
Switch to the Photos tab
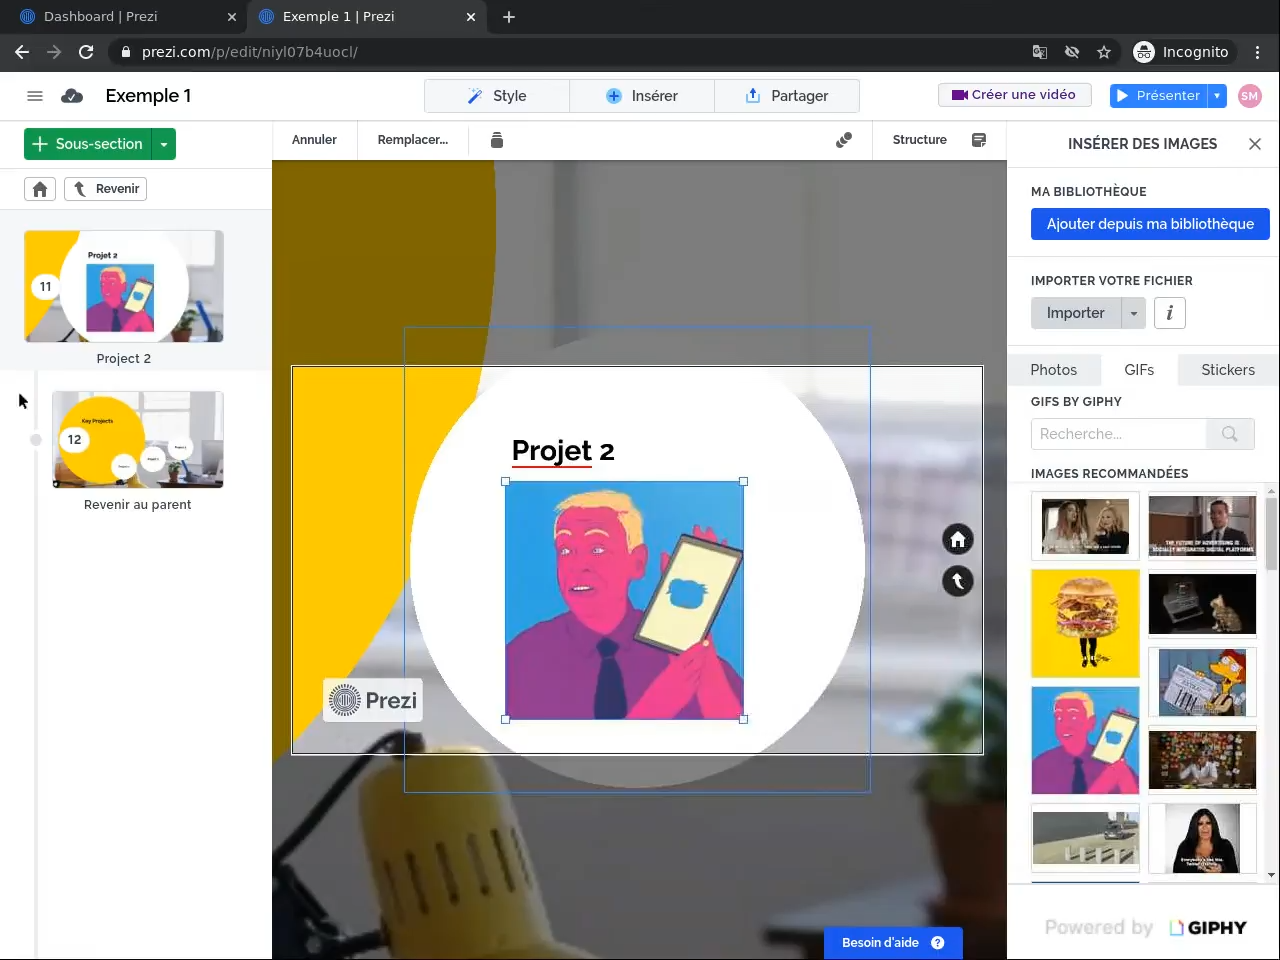tap(1054, 370)
